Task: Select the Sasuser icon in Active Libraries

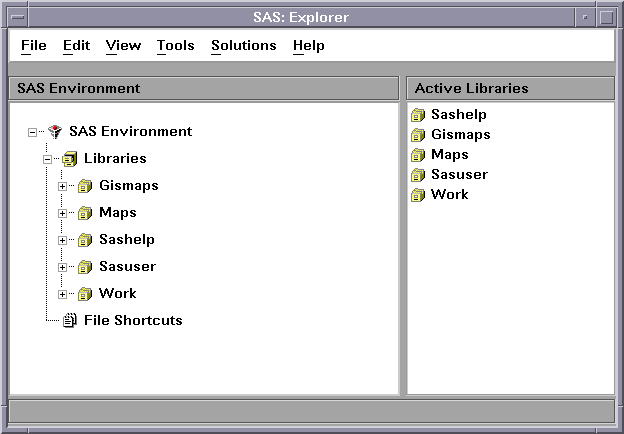Action: 418,175
